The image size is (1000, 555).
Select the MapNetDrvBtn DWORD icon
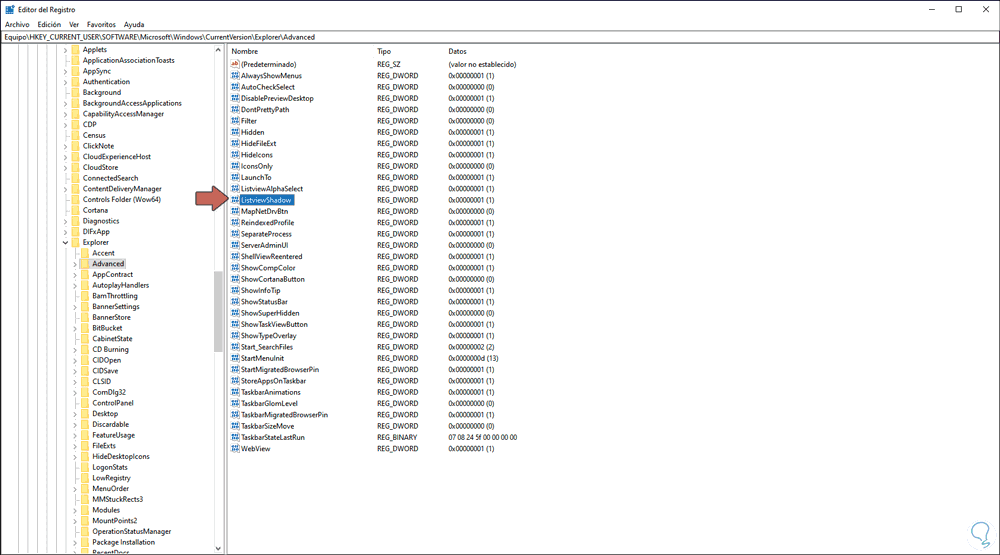click(x=235, y=211)
